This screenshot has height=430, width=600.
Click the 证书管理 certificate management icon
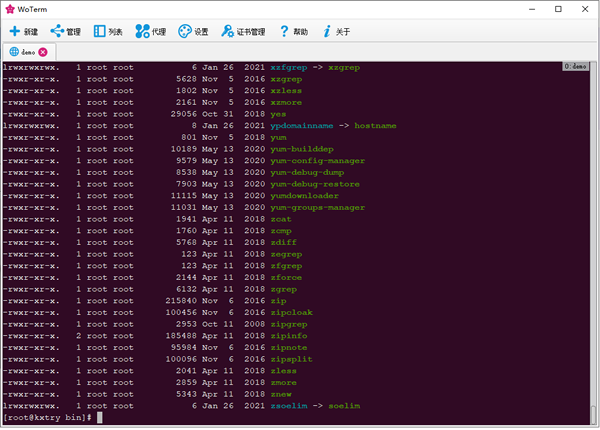tap(228, 31)
